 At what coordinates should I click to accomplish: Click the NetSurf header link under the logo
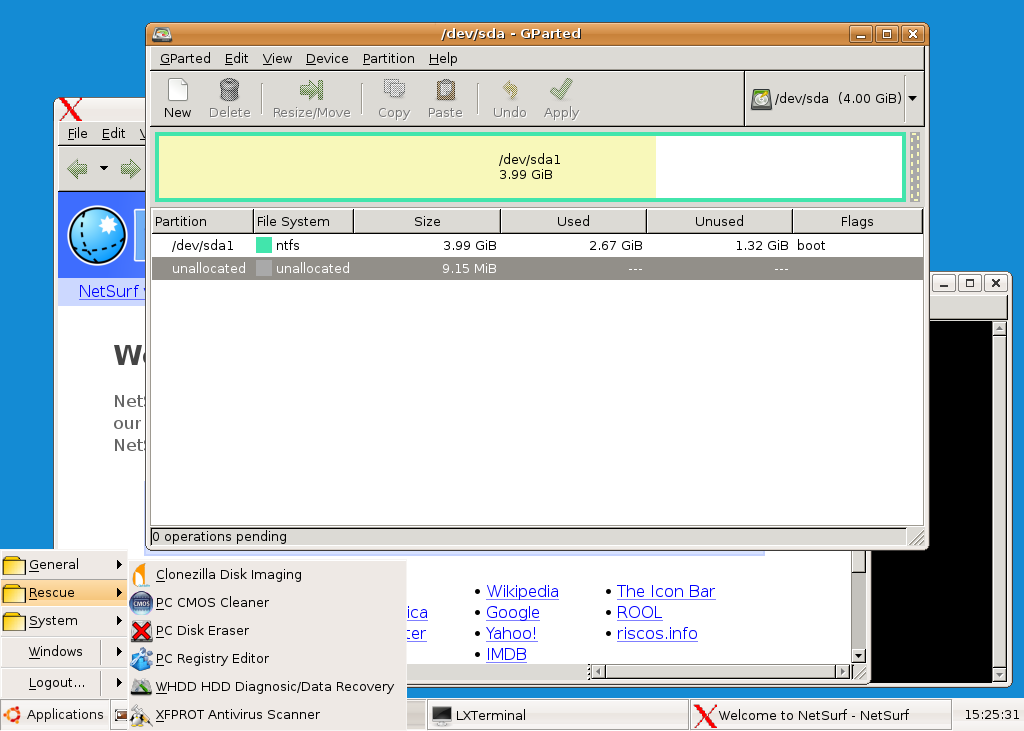click(x=111, y=291)
